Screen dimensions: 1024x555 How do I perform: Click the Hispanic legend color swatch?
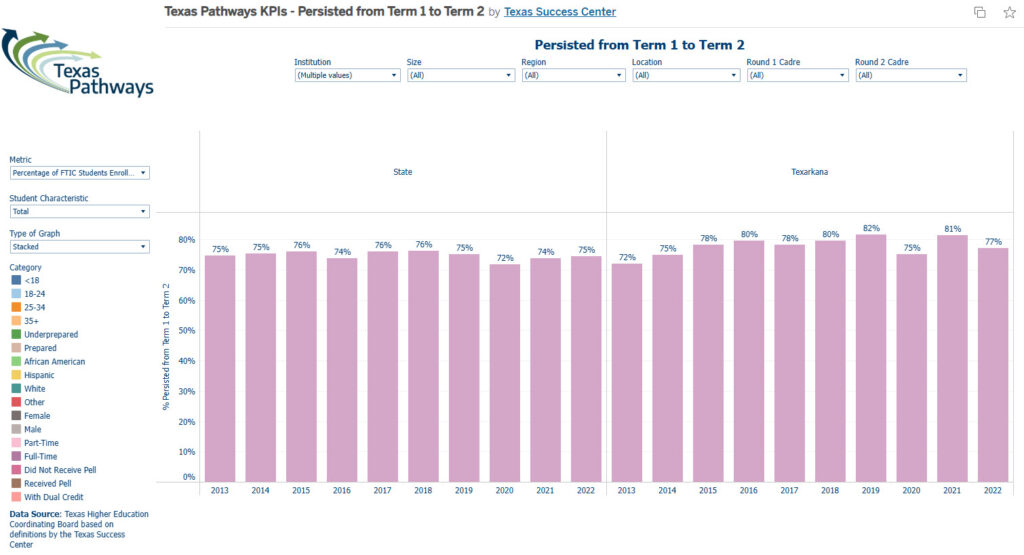15,375
